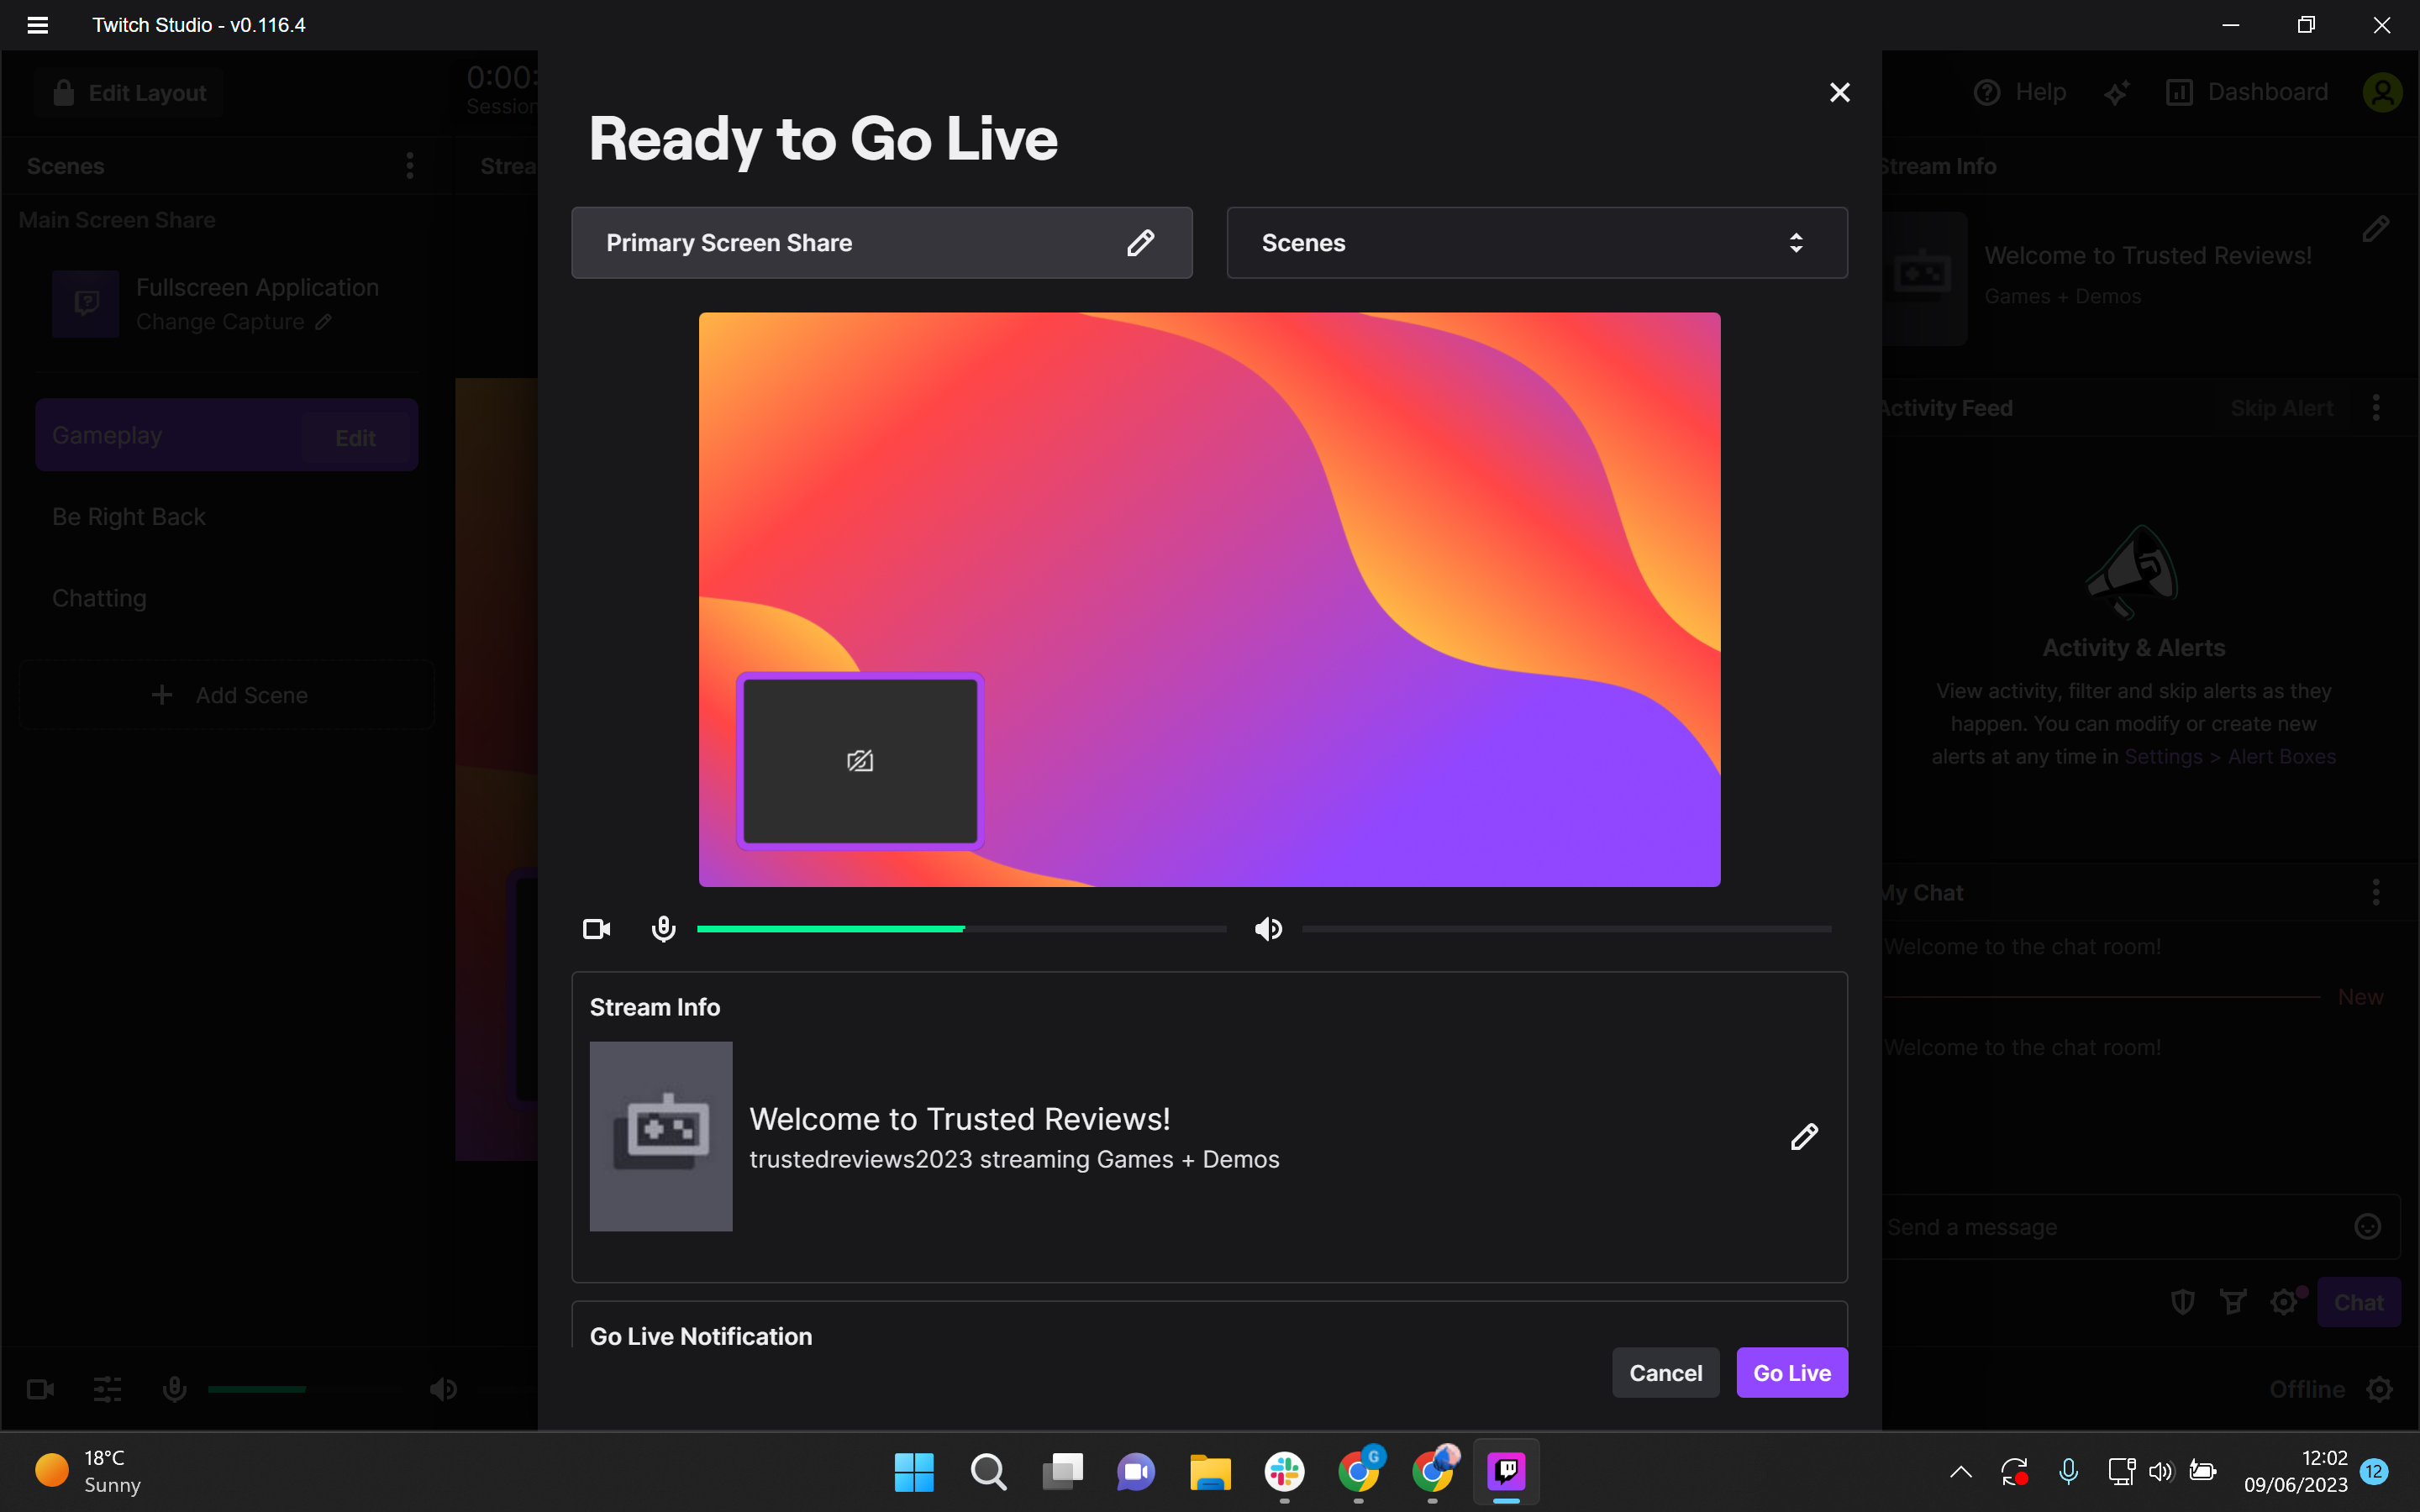
Task: Adjust the microphone volume slider in dialog
Action: click(961, 929)
